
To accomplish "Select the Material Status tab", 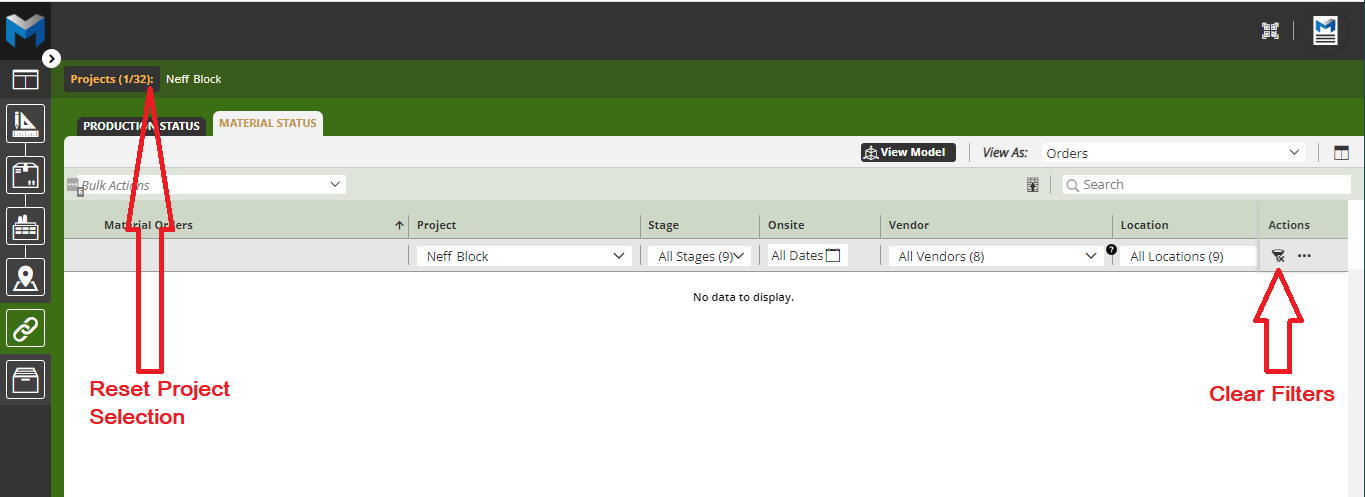I will click(268, 124).
